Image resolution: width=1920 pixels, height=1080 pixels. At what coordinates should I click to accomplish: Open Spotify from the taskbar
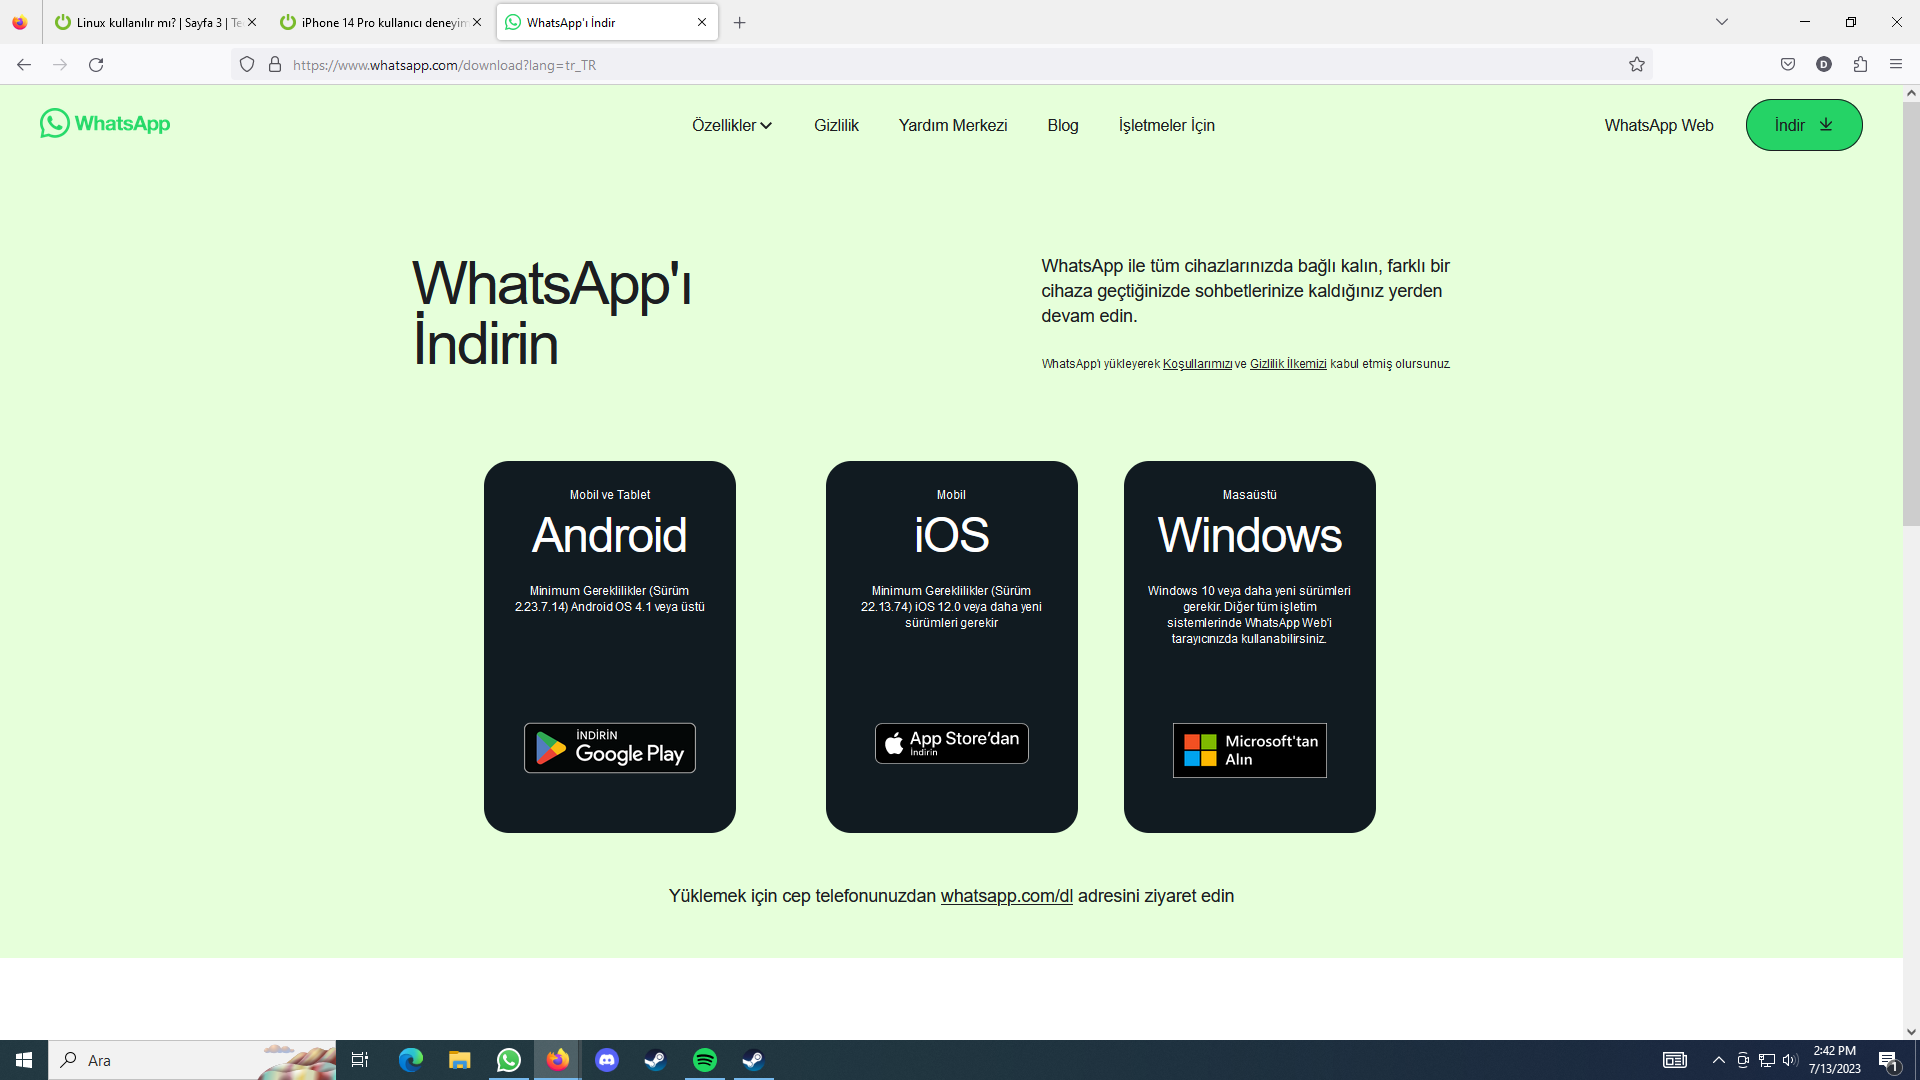point(705,1060)
